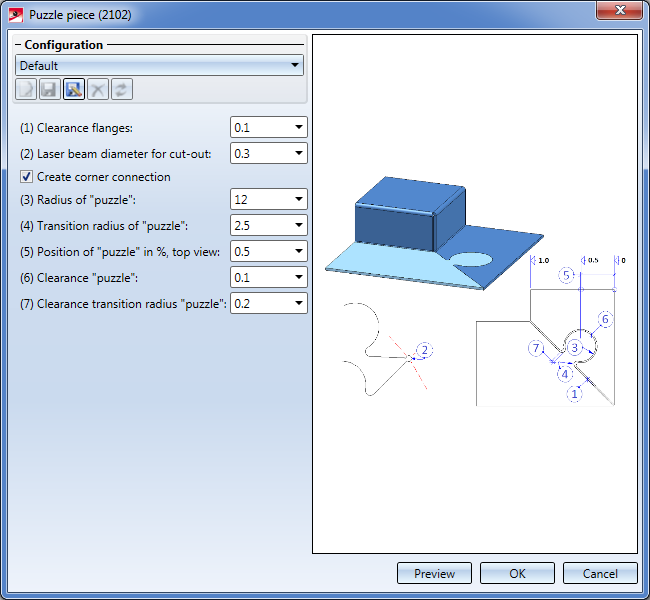Expand Radius of puzzle dropdown arrow
The height and width of the screenshot is (600, 650).
point(298,199)
